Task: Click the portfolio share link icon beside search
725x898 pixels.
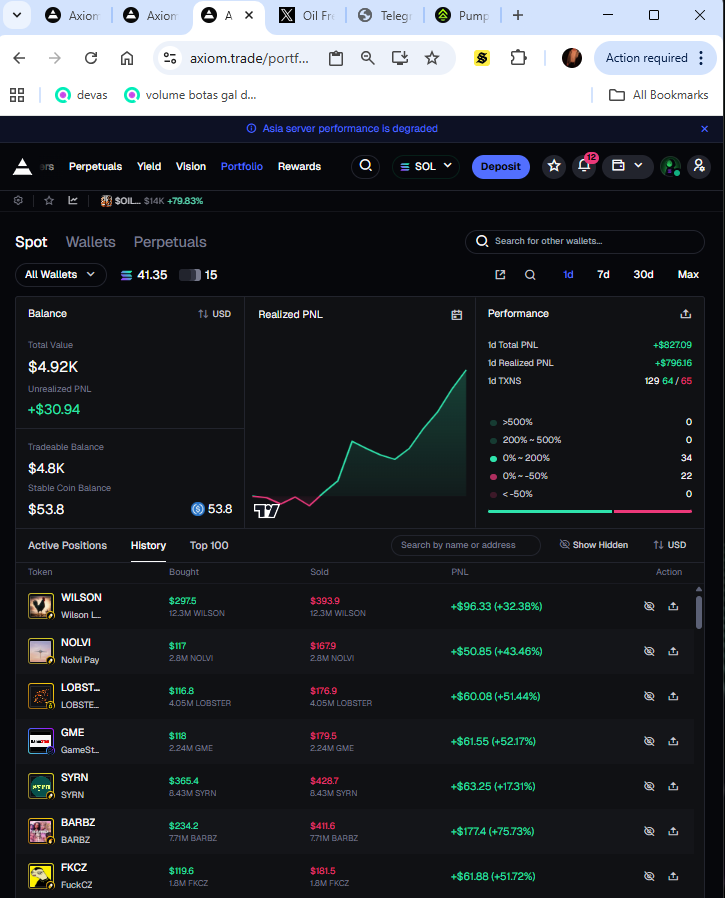Action: pyautogui.click(x=500, y=275)
